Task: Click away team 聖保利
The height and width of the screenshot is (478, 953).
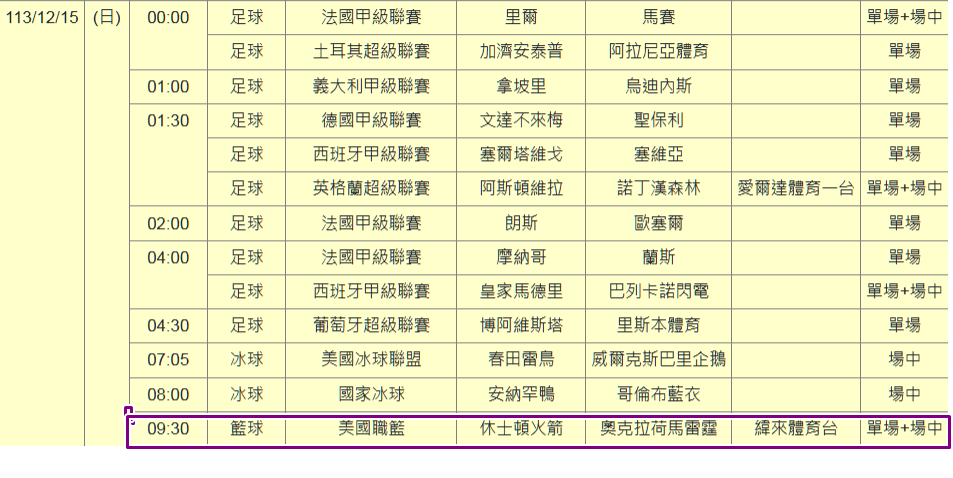Action: pyautogui.click(x=658, y=120)
